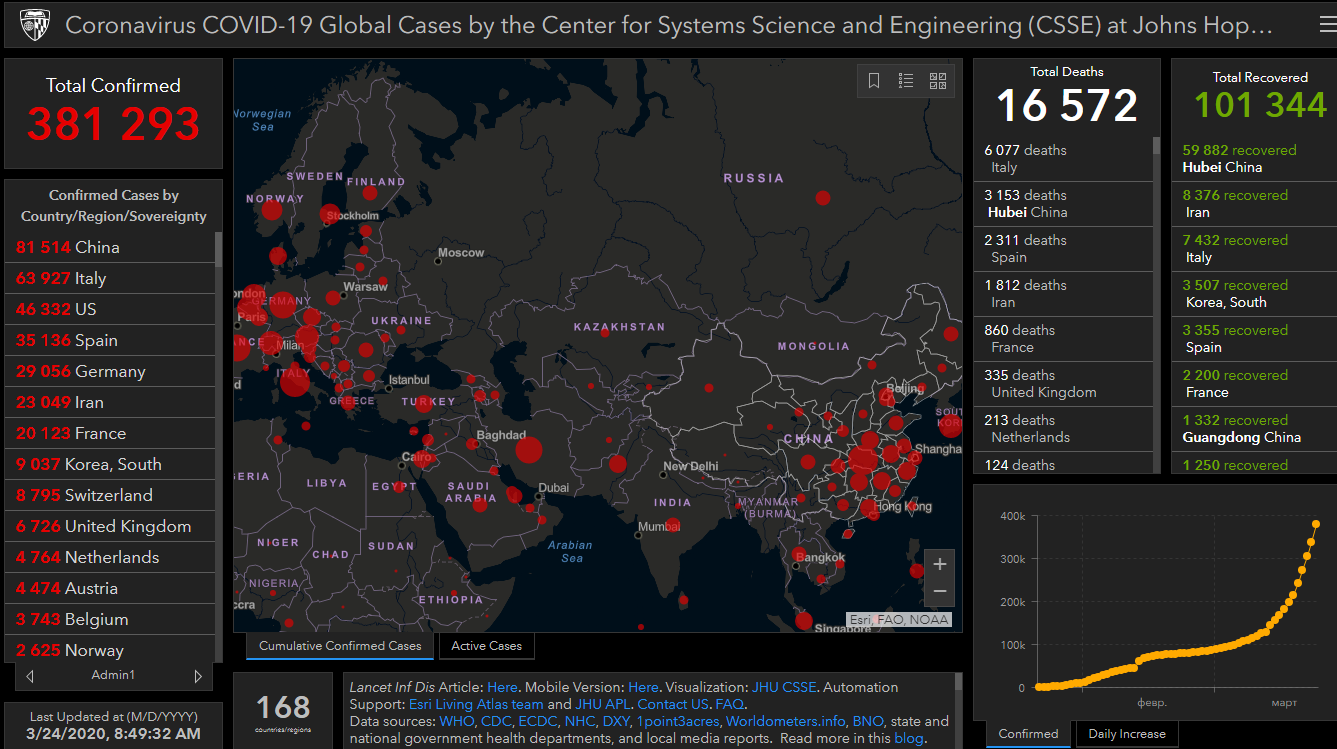The width and height of the screenshot is (1337, 749).
Task: Select the Cumulative Confirmed Cases tab
Action: coord(340,646)
